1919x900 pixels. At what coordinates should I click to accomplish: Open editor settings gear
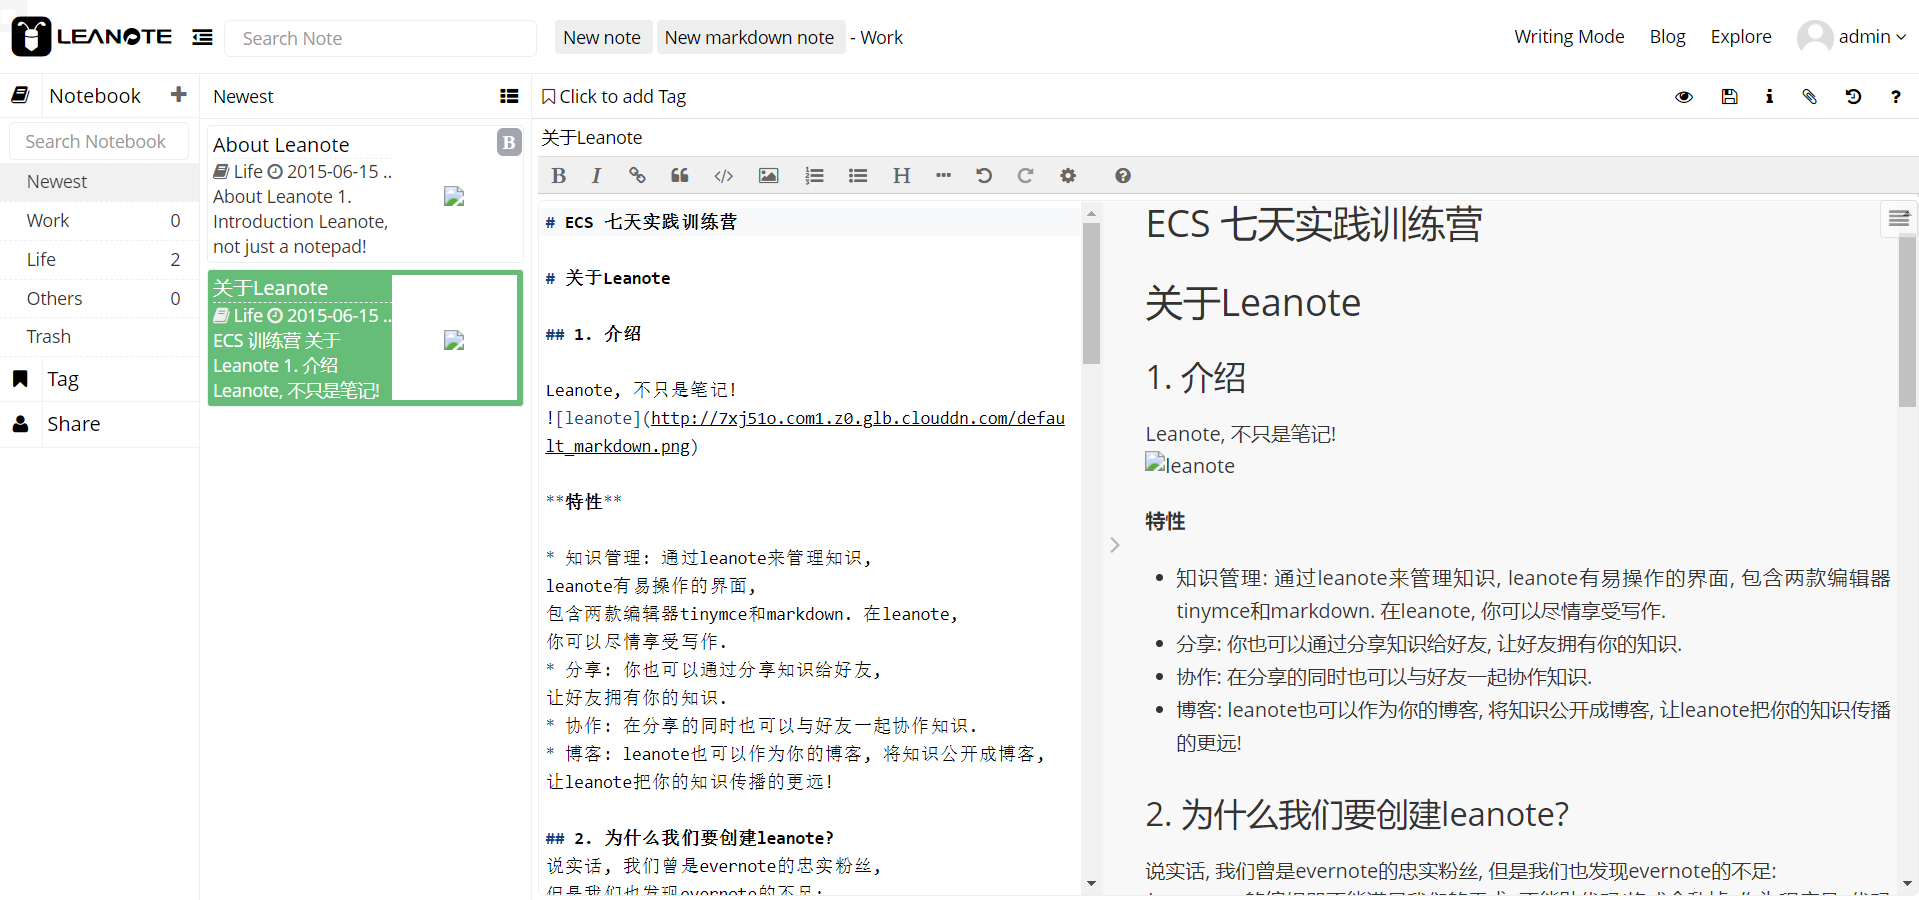(1068, 176)
